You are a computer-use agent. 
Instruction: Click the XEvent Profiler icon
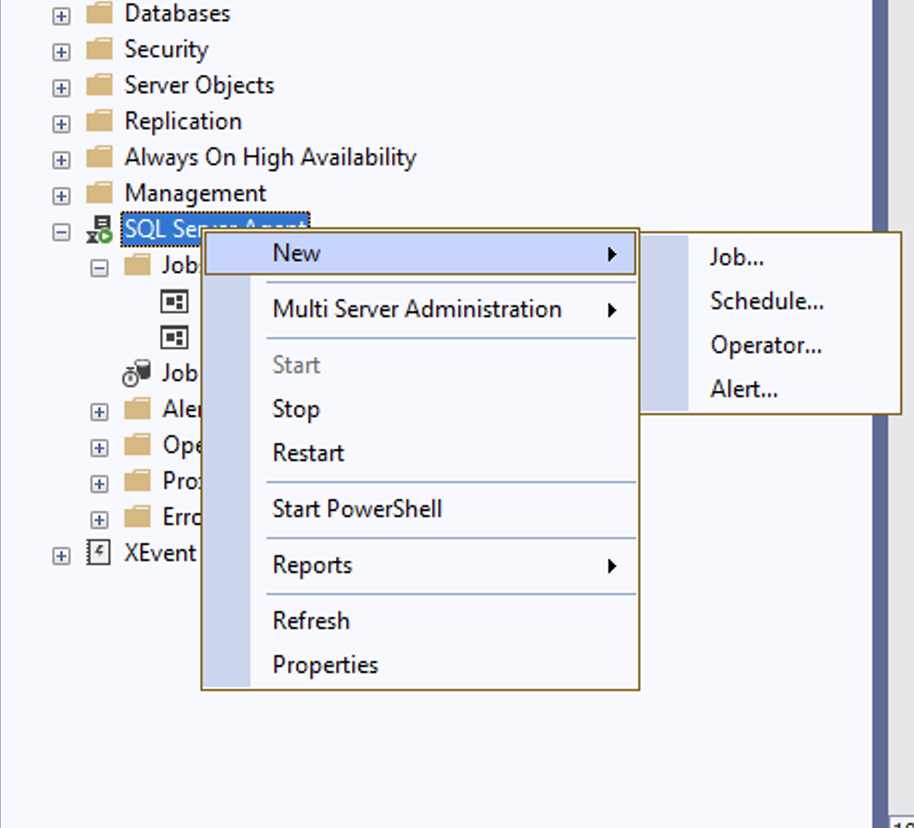tap(99, 552)
